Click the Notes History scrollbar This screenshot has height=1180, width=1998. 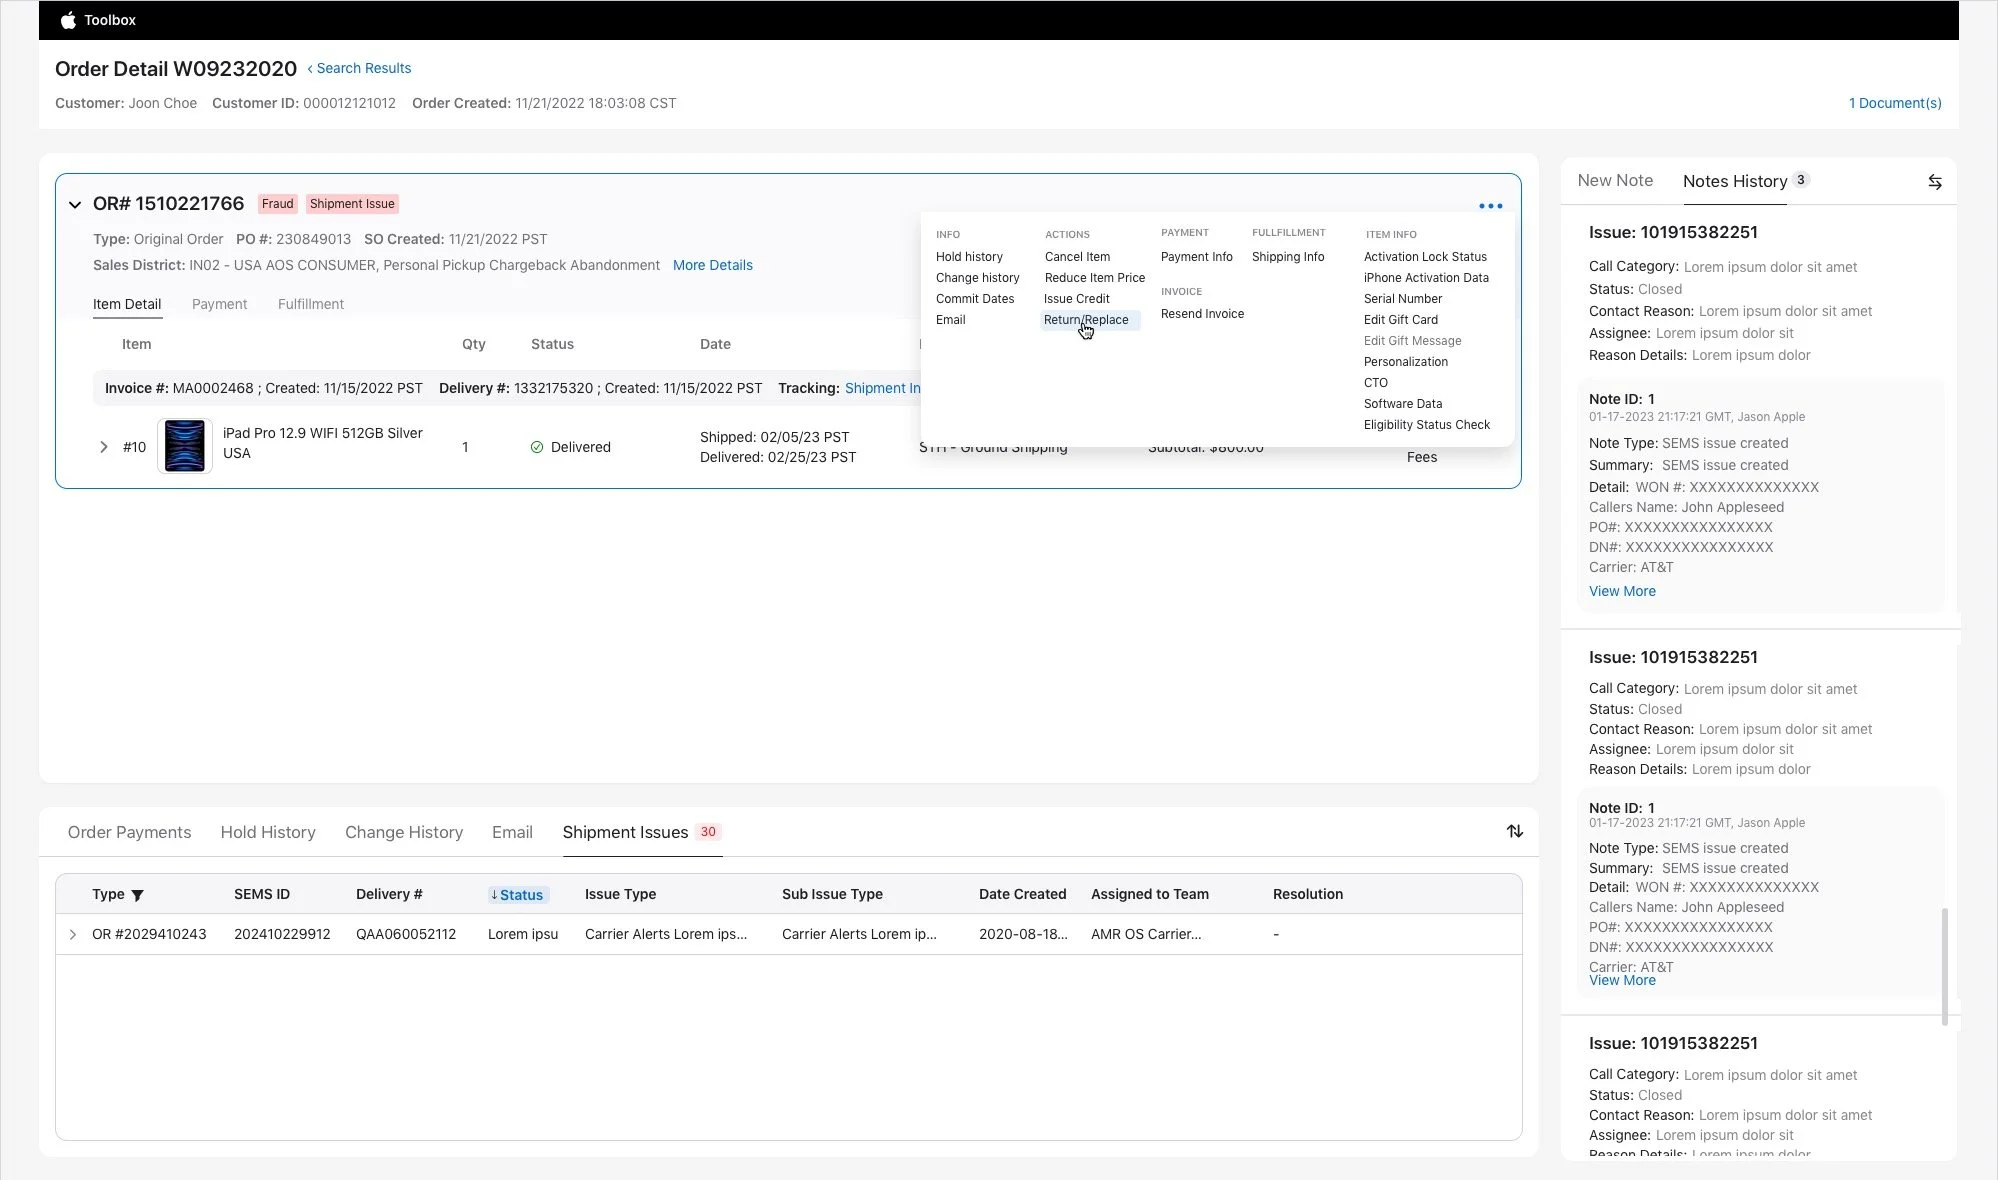coord(1944,965)
